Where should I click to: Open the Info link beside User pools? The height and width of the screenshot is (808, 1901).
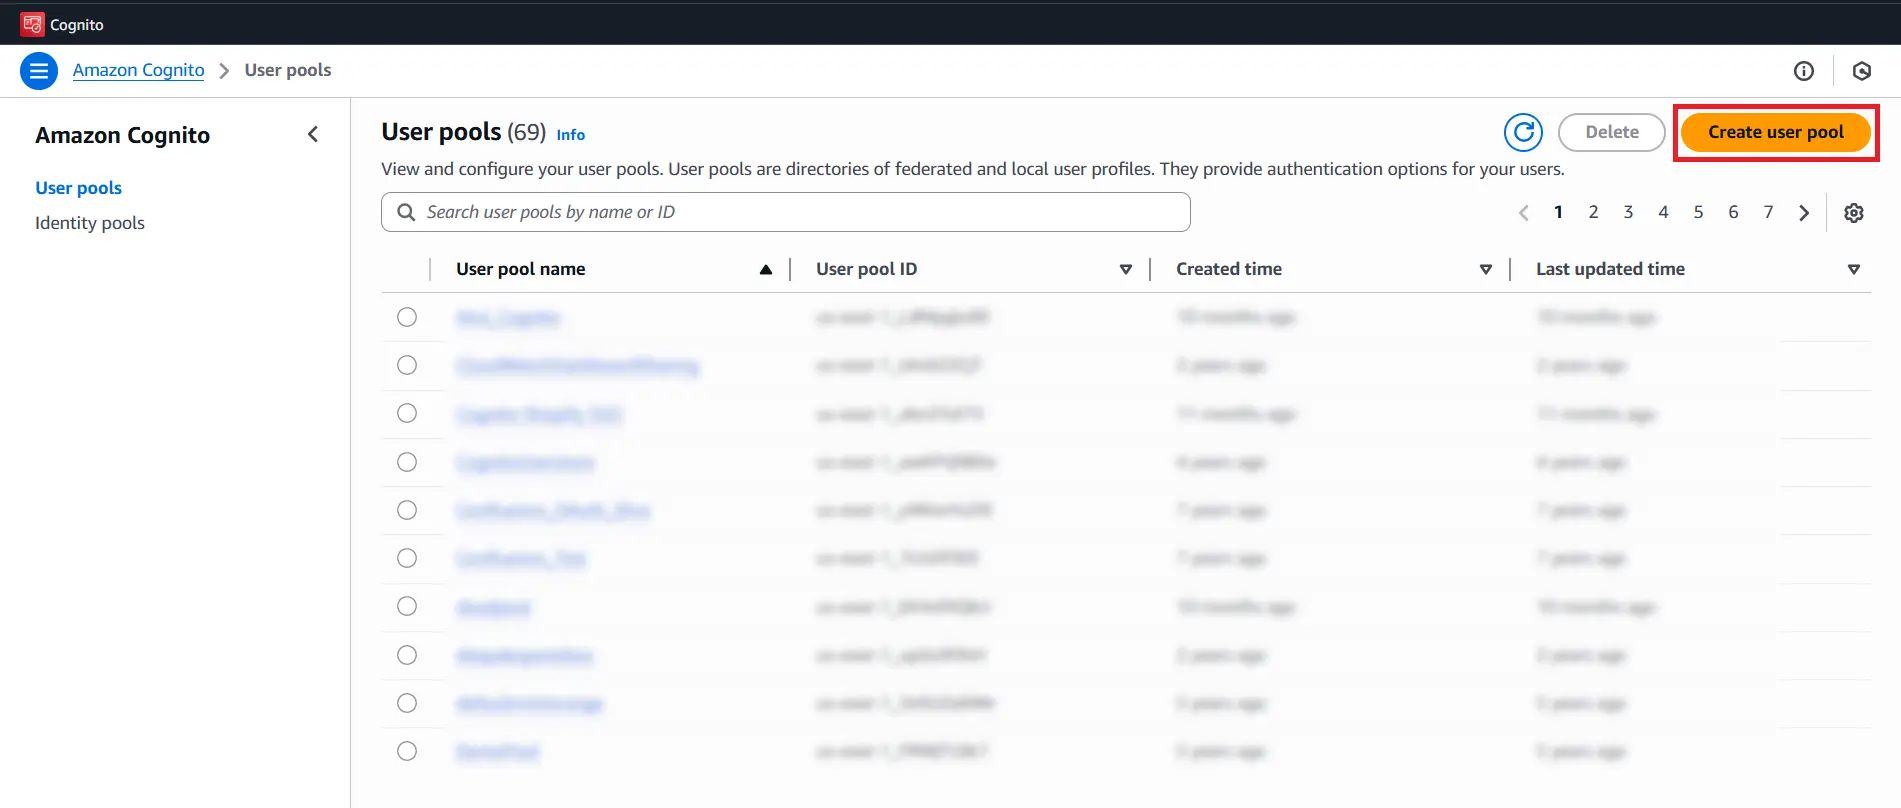pos(570,134)
